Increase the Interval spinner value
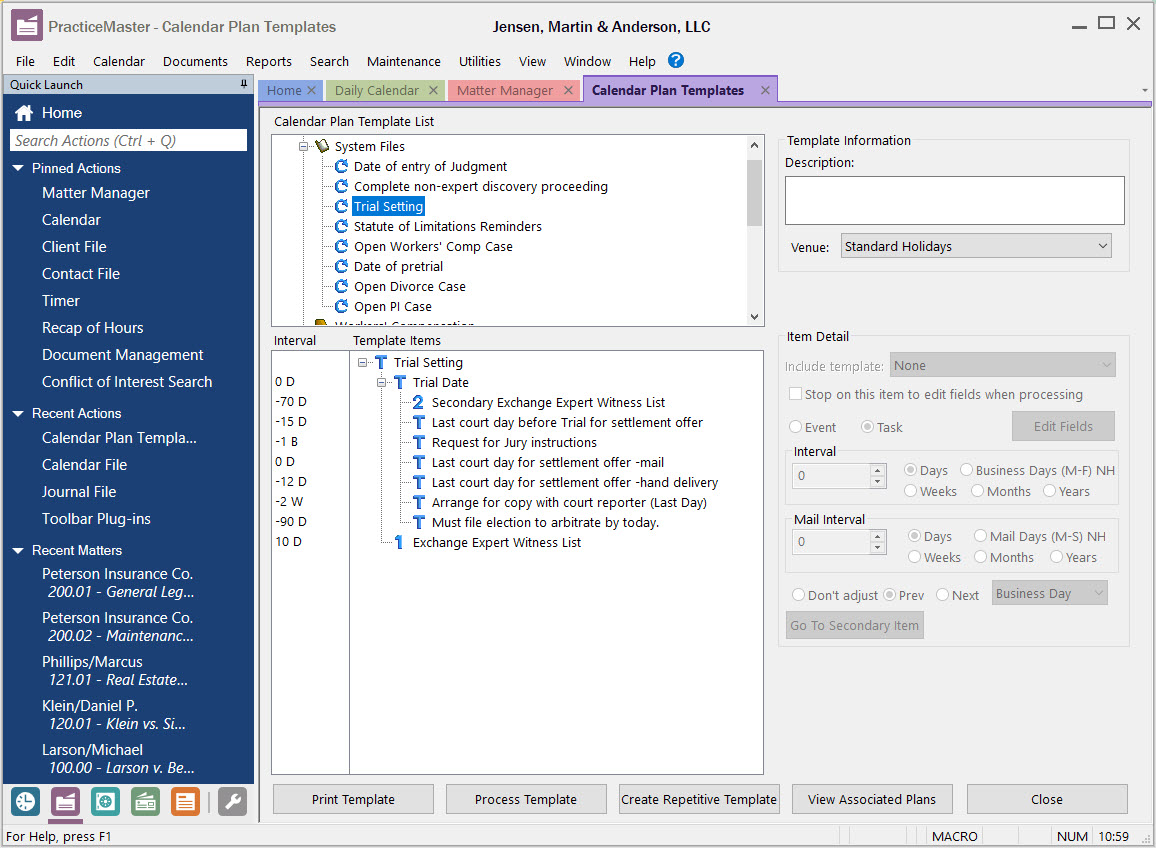Viewport: 1156px width, 848px height. coord(877,470)
